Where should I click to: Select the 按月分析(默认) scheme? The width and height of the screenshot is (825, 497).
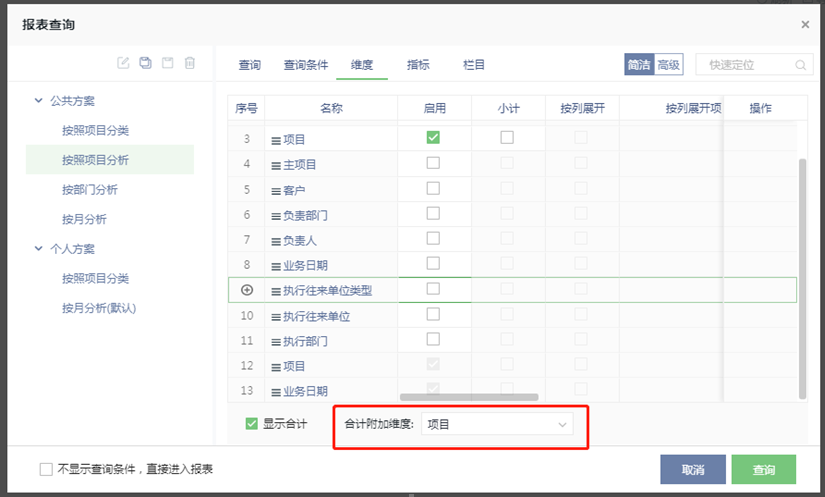pos(99,308)
